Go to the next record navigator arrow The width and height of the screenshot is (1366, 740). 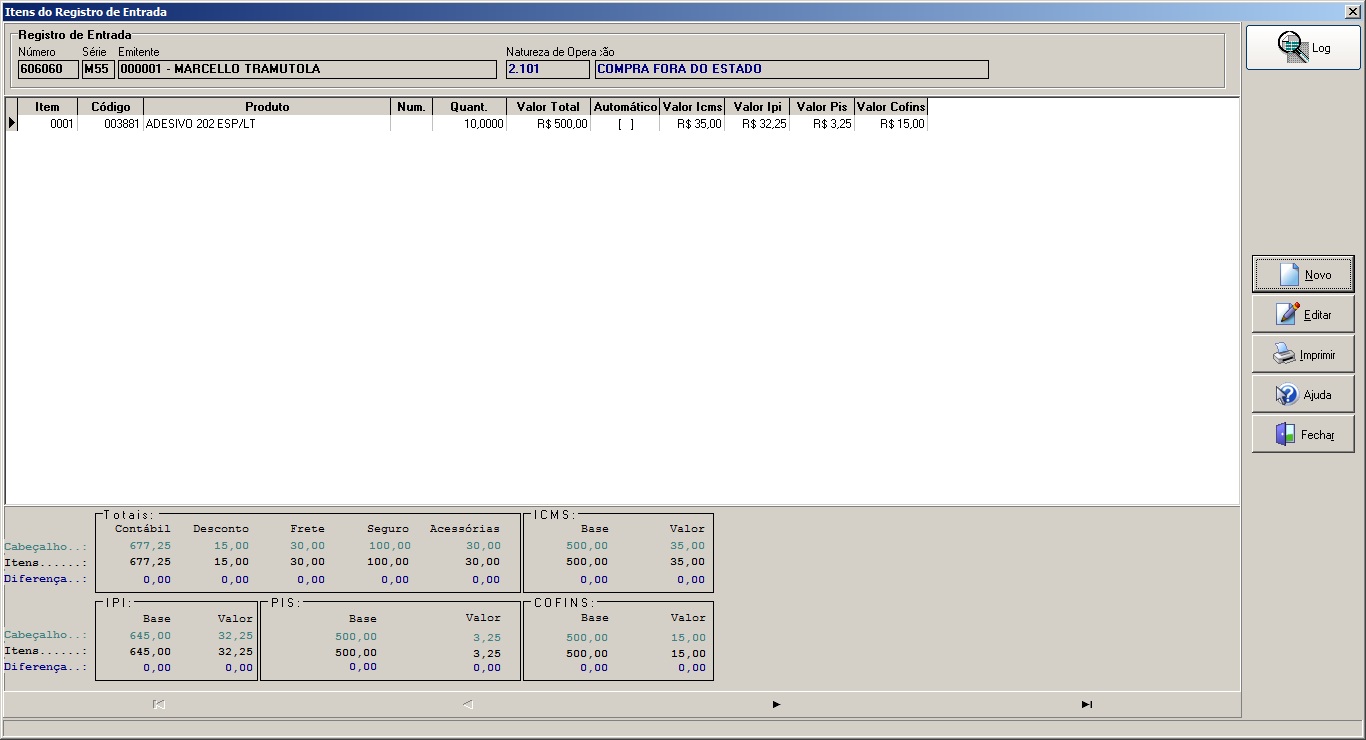[x=776, y=704]
